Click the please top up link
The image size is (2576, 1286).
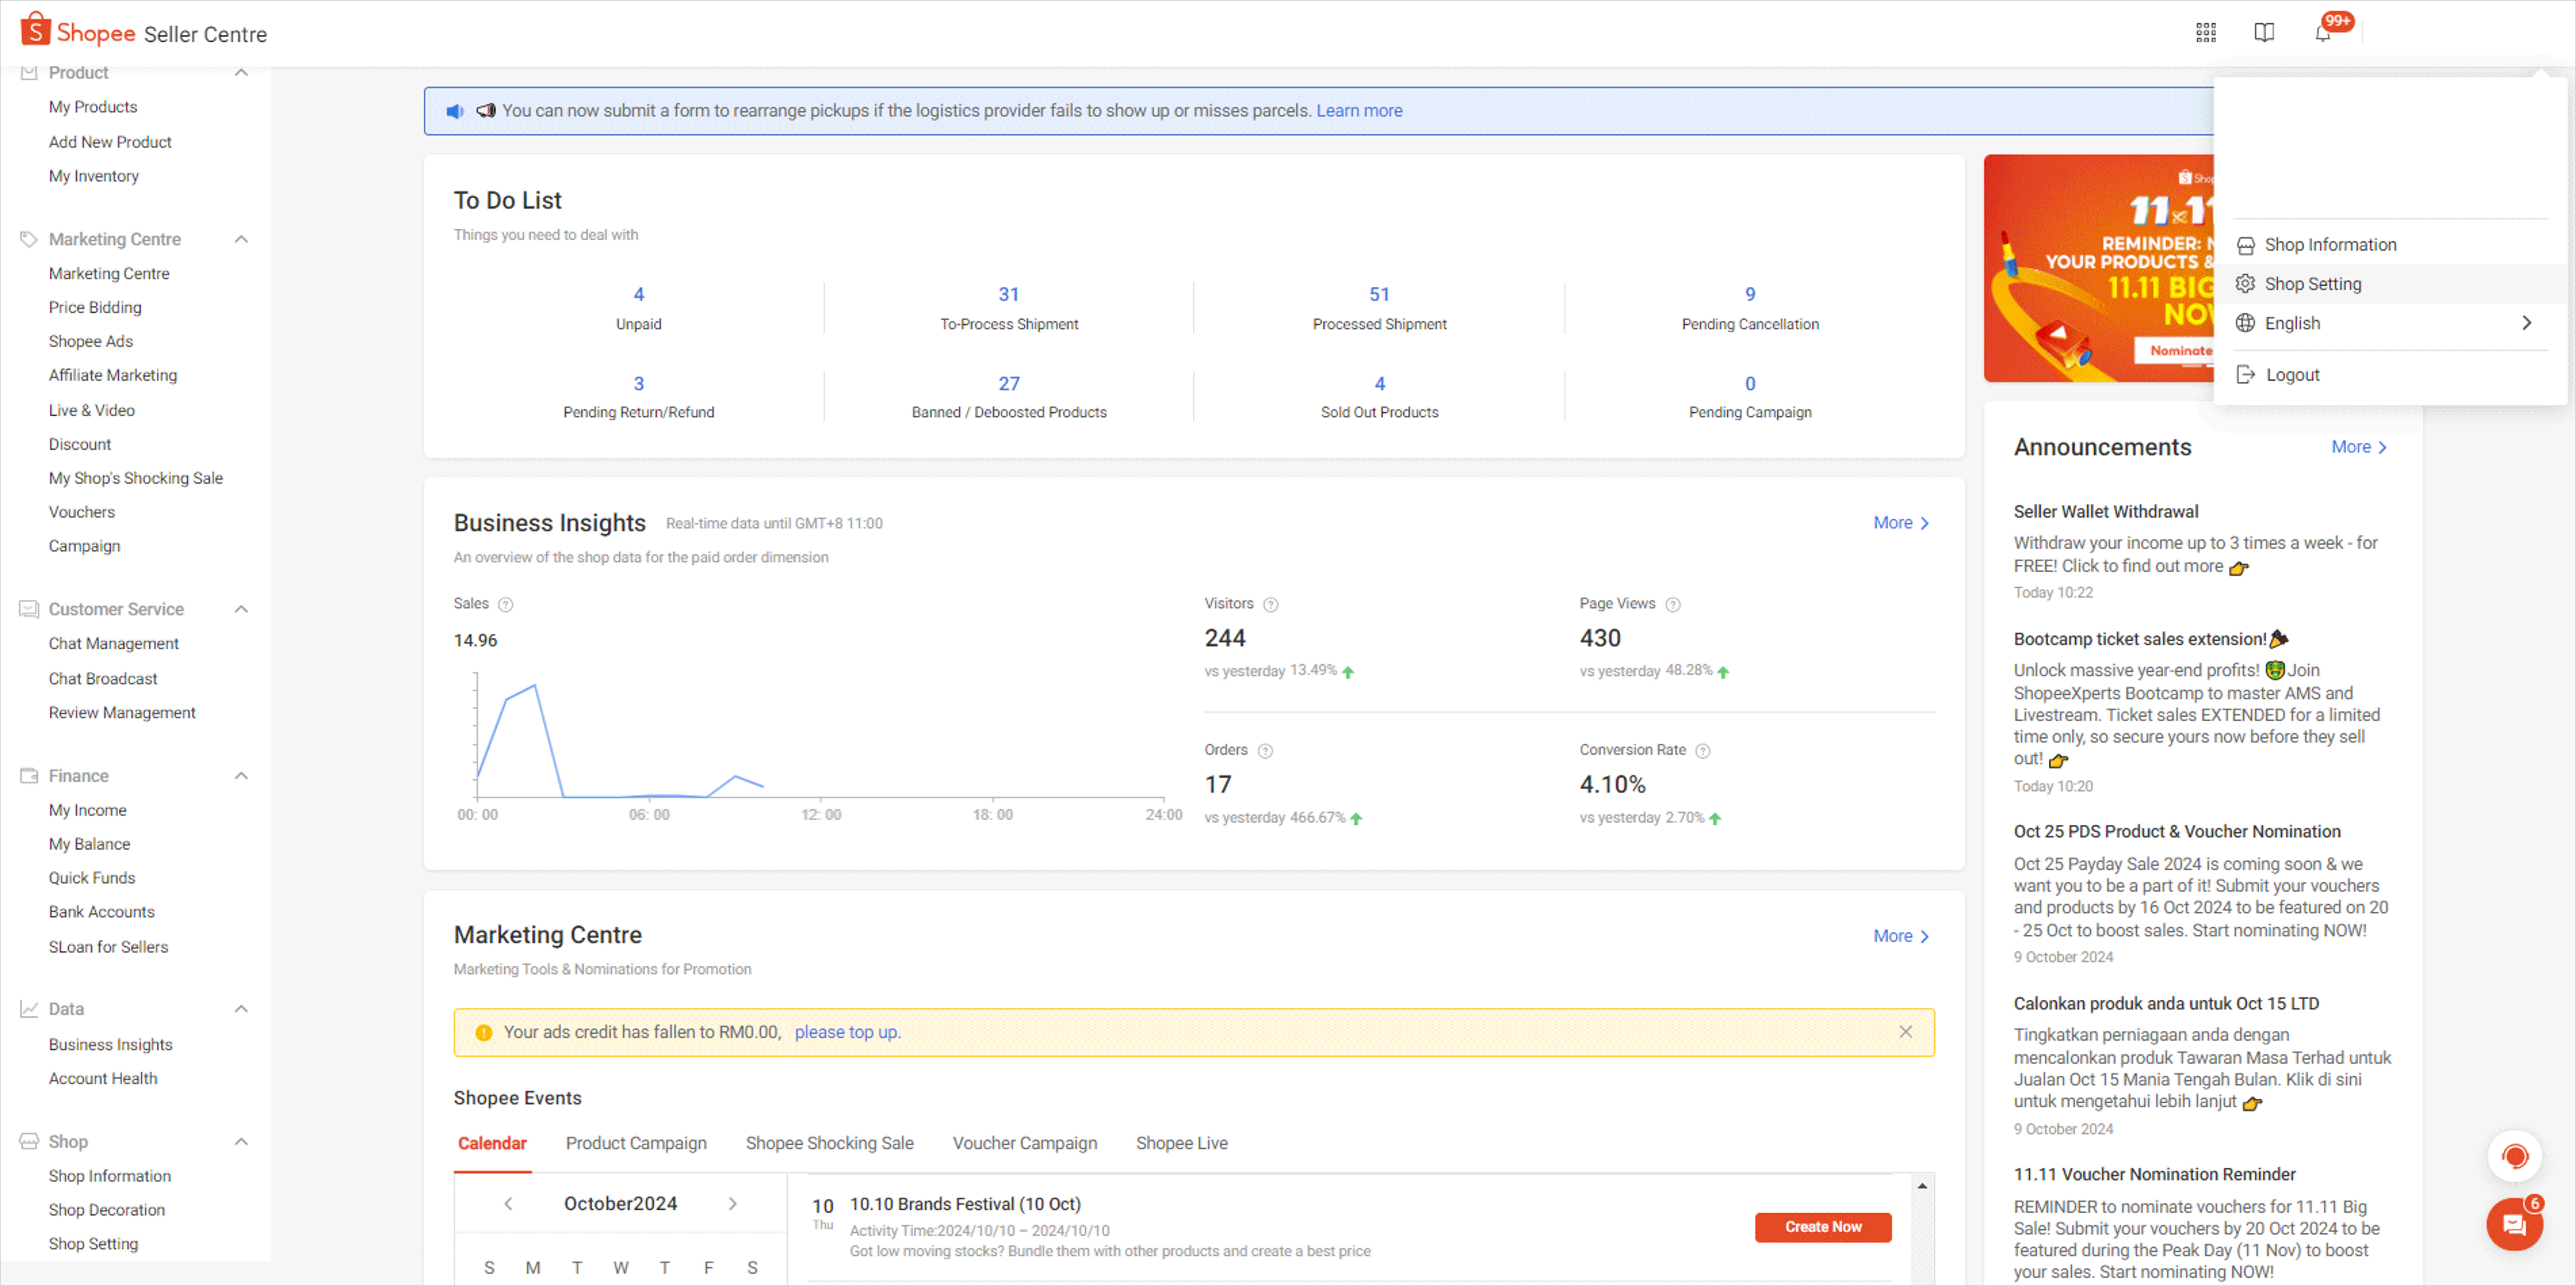click(847, 1032)
